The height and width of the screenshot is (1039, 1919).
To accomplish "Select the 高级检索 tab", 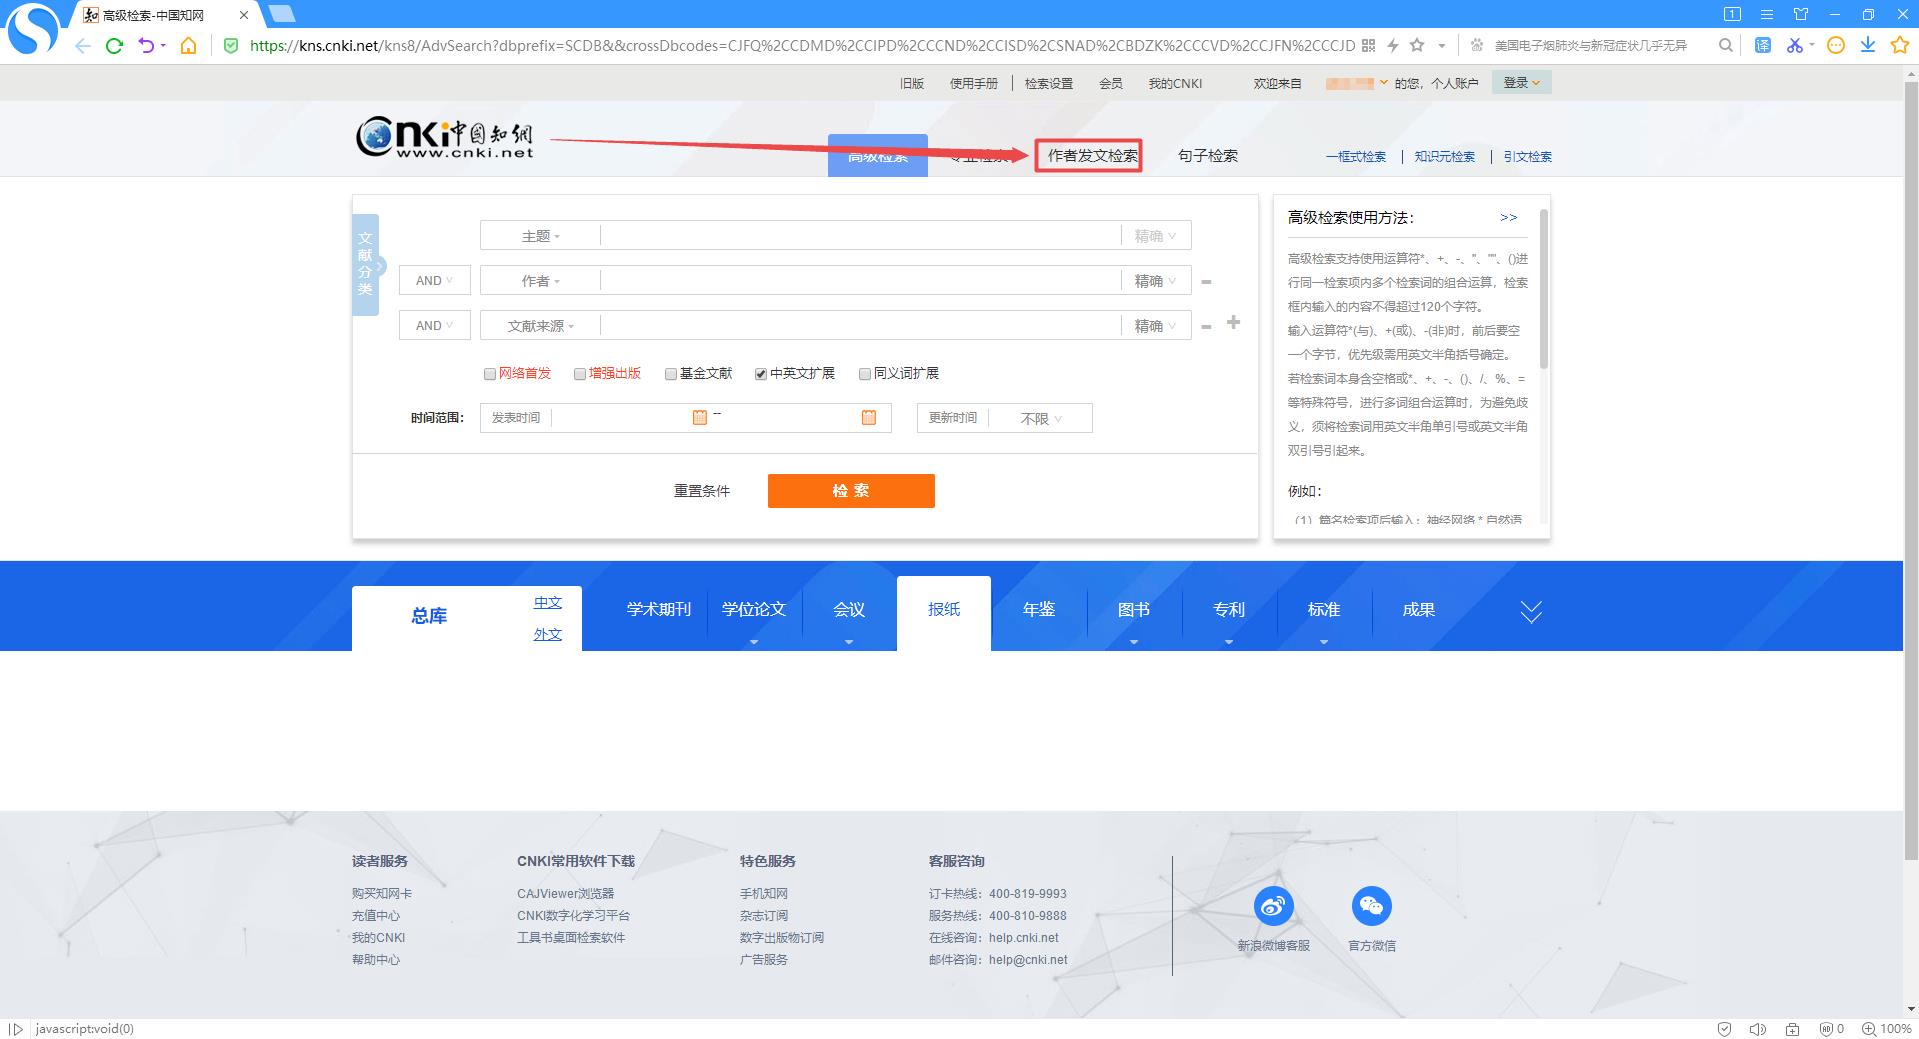I will 878,156.
